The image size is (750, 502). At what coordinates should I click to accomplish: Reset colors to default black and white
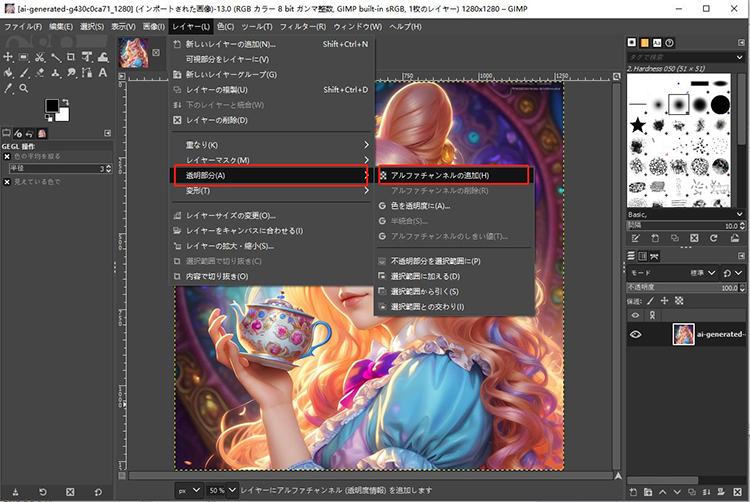click(x=48, y=117)
